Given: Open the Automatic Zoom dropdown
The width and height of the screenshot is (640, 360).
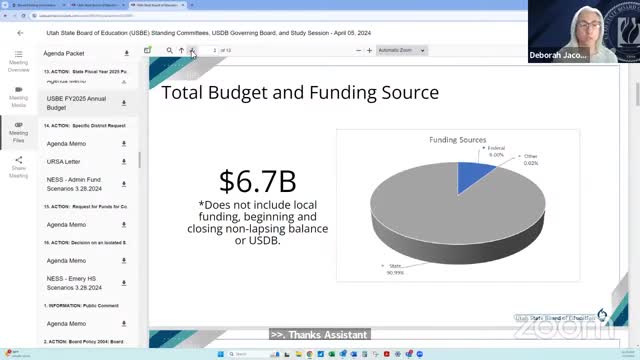Looking at the screenshot, I should tap(402, 50).
